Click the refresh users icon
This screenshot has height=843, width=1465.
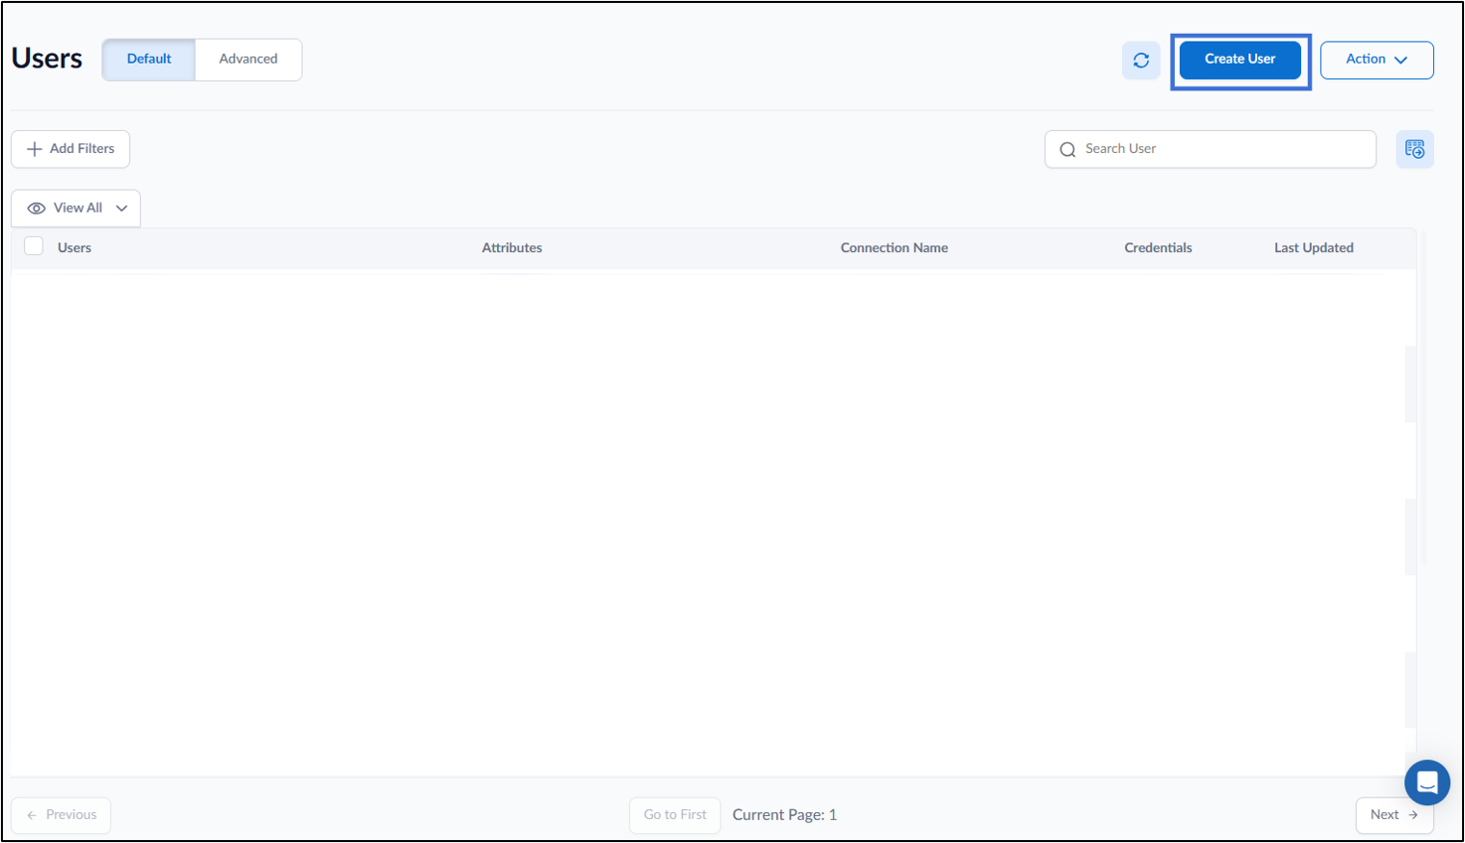click(x=1141, y=60)
